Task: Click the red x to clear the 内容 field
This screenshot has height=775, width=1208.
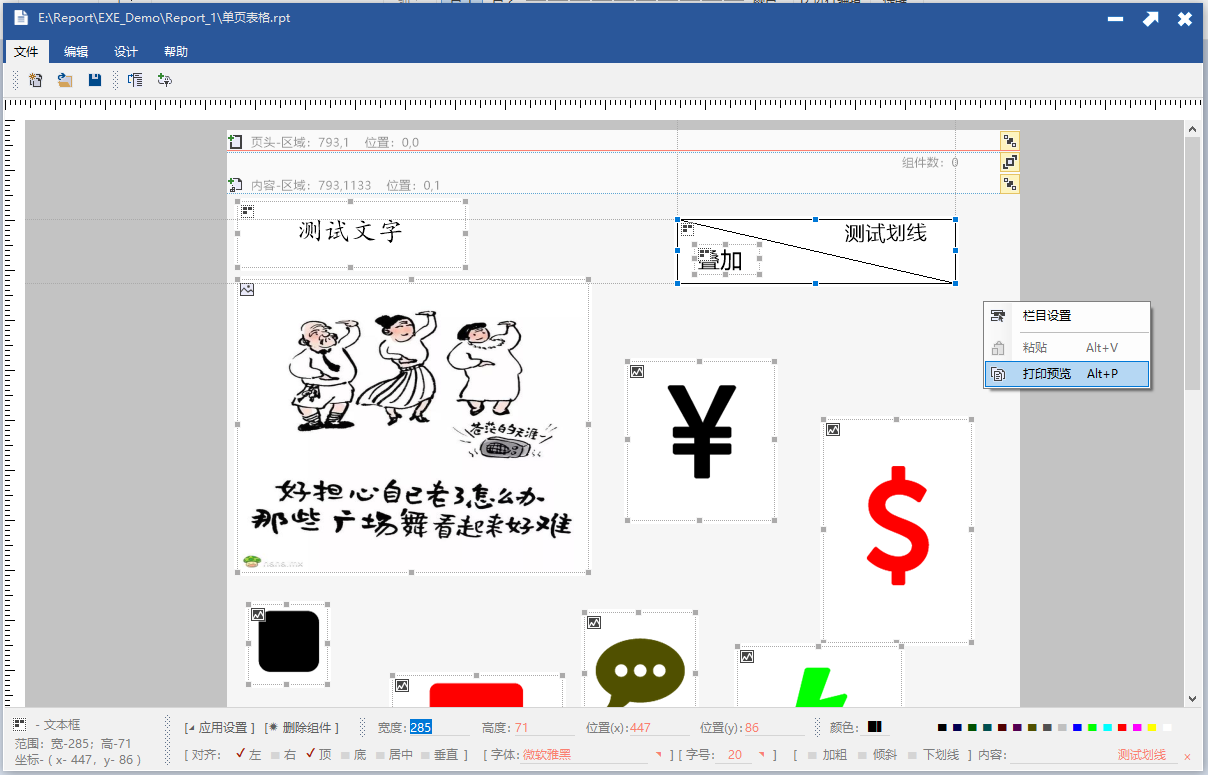Action: [1187, 757]
